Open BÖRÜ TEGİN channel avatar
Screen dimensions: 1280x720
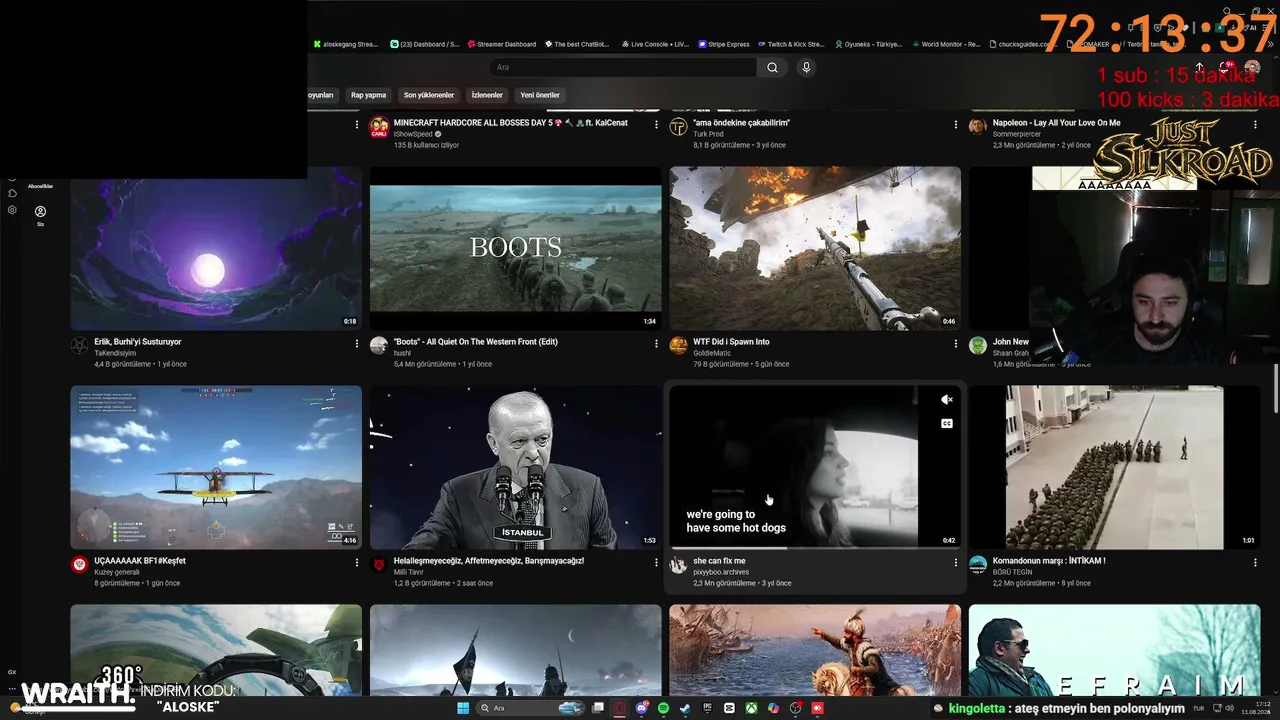pos(978,564)
